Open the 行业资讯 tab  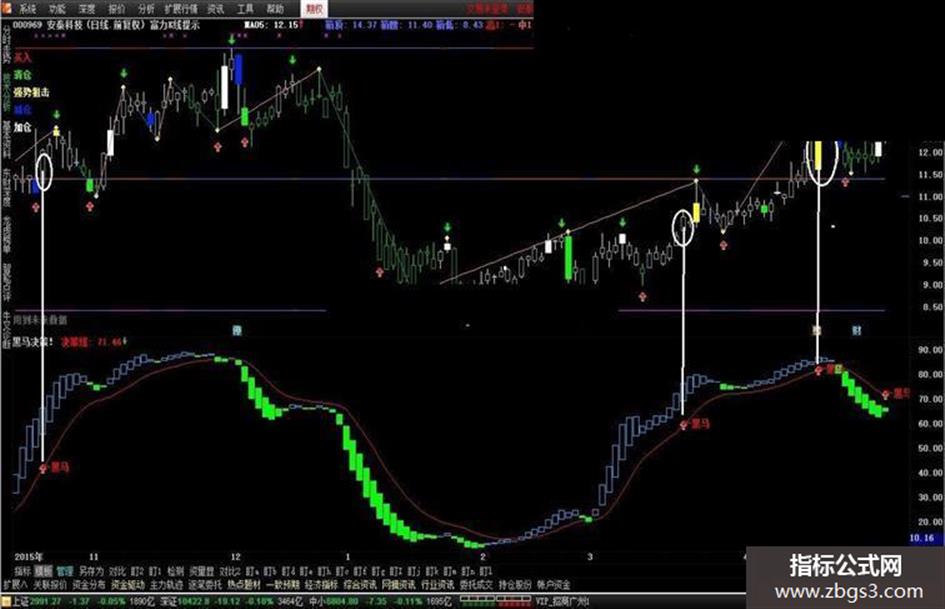(x=437, y=584)
